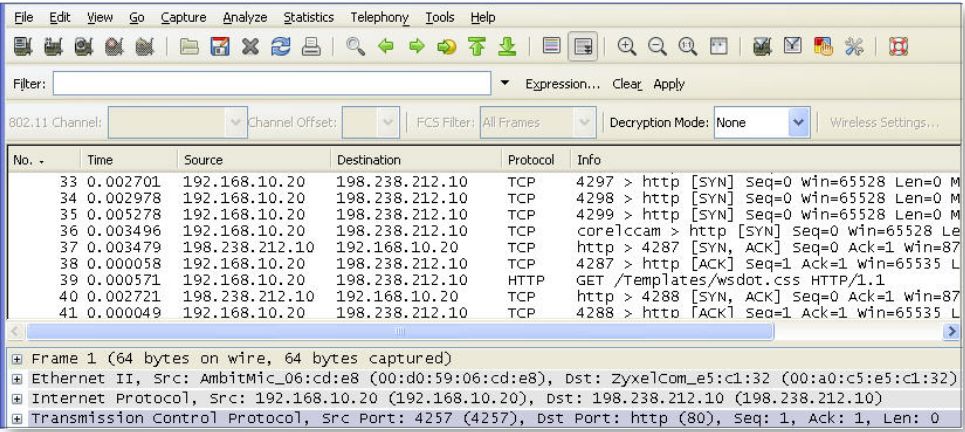Click the horizontal scrollbar thumb
The width and height of the screenshot is (965, 432).
(x=400, y=332)
